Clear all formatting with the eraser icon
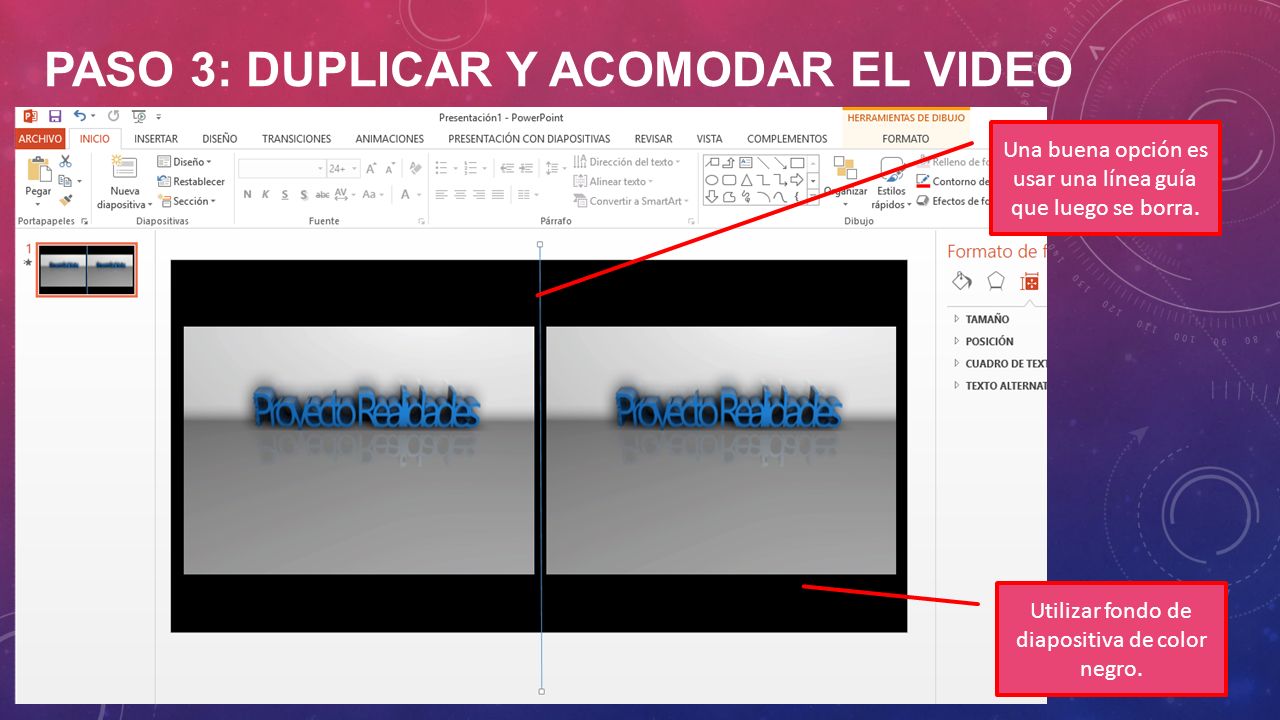 [415, 168]
